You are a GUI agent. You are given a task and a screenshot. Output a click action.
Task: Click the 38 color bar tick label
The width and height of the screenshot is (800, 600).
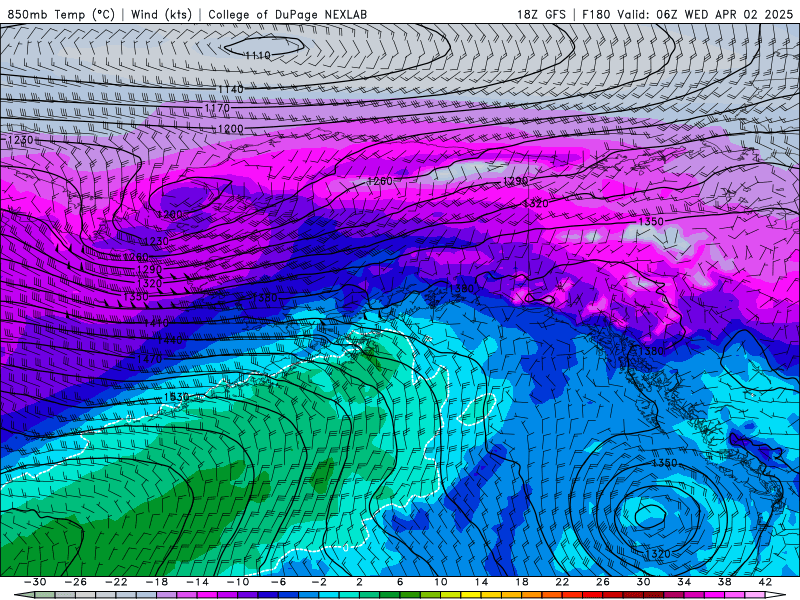pyautogui.click(x=724, y=582)
